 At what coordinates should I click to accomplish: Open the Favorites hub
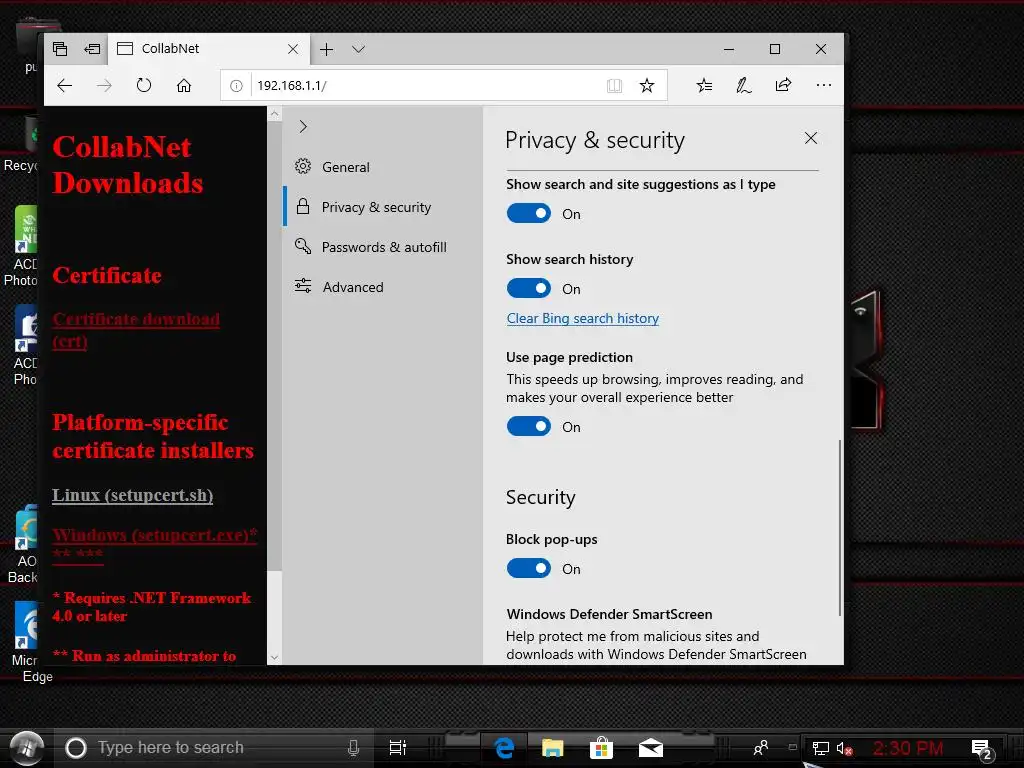coord(704,86)
